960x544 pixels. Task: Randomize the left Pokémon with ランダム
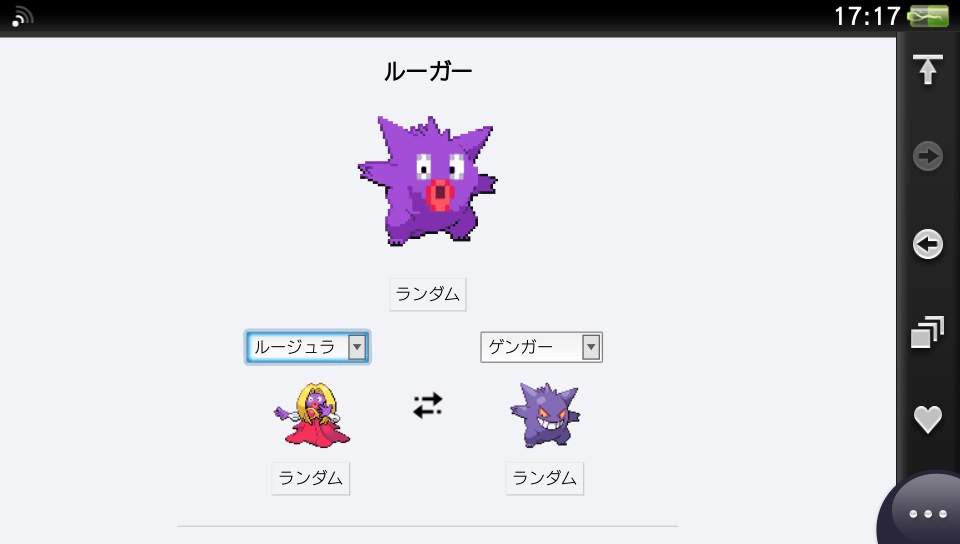point(310,478)
